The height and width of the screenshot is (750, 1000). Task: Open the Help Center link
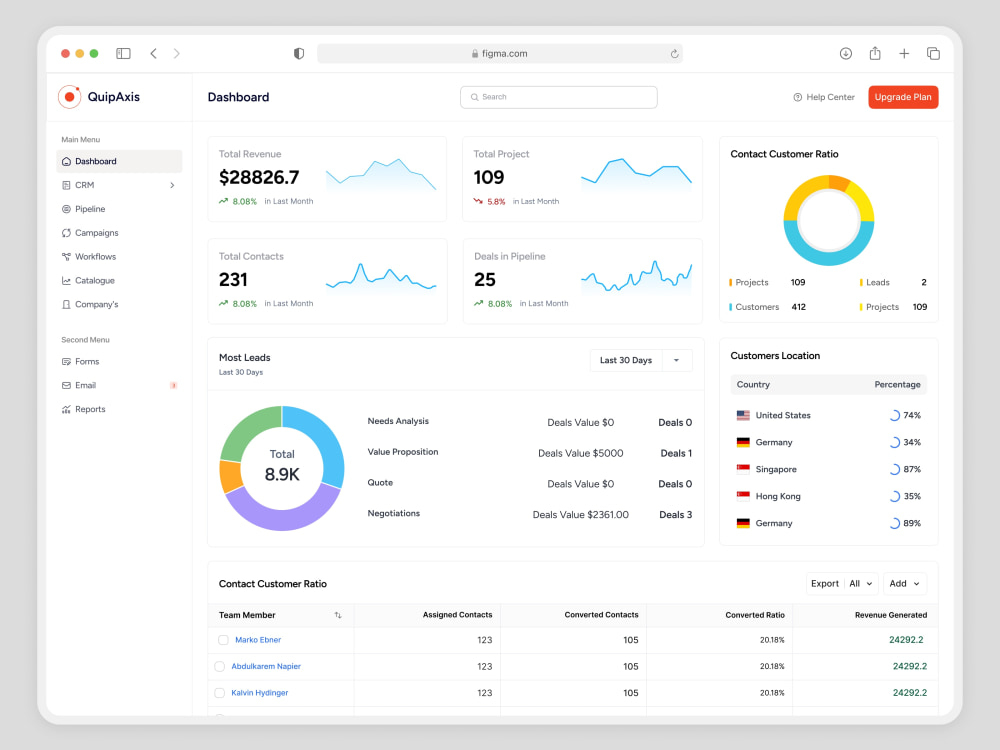click(824, 97)
